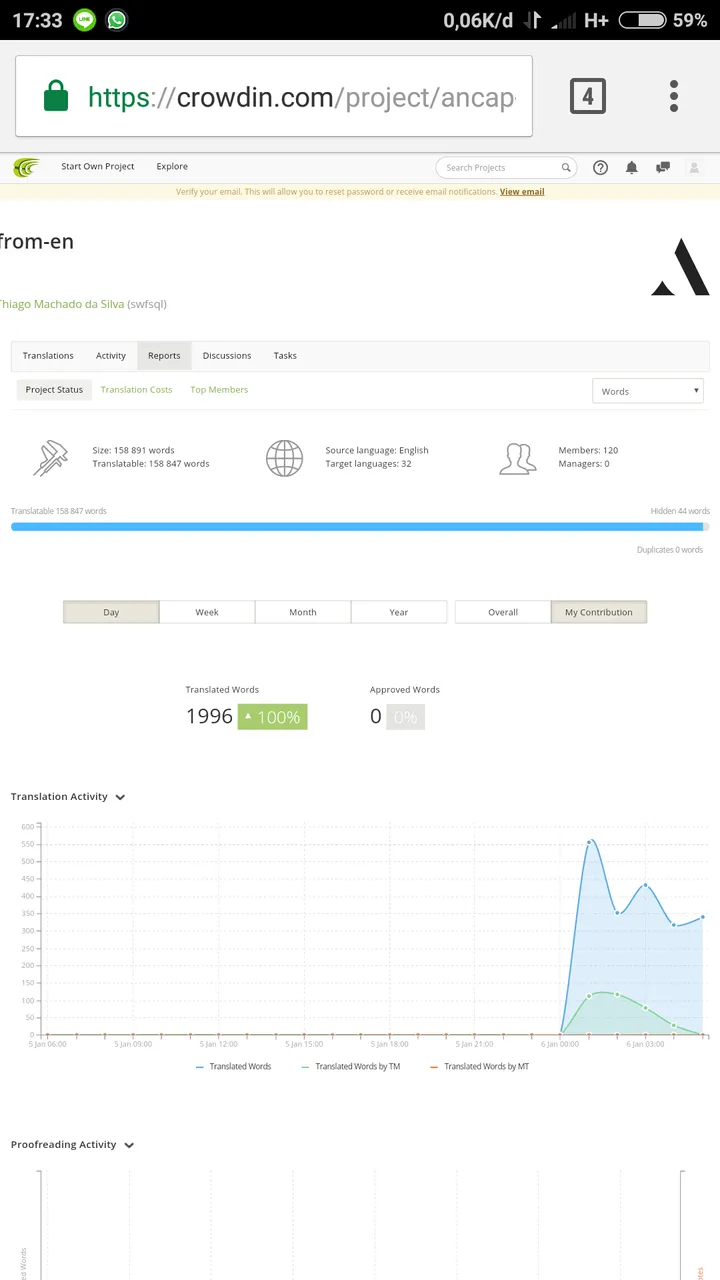
Task: Click 'Hidden 44 words' label
Action: pos(680,511)
